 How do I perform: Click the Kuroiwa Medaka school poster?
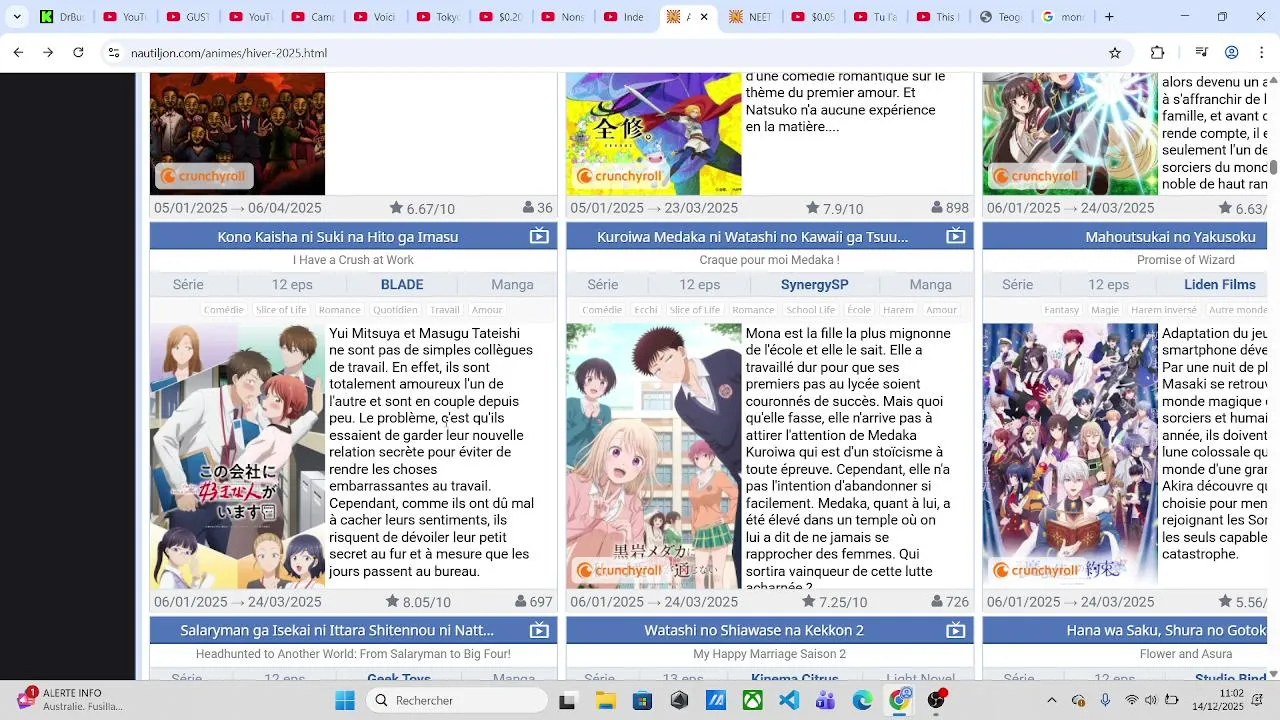654,456
